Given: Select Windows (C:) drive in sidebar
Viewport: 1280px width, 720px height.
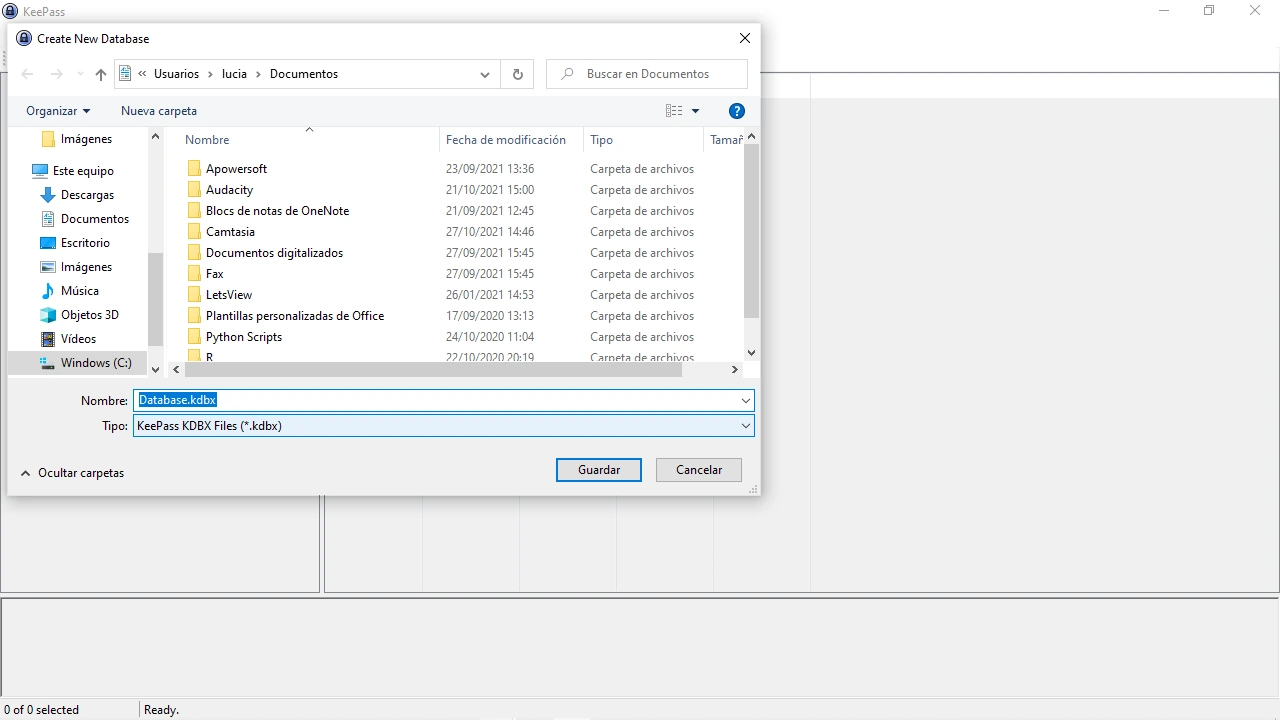Looking at the screenshot, I should point(96,363).
